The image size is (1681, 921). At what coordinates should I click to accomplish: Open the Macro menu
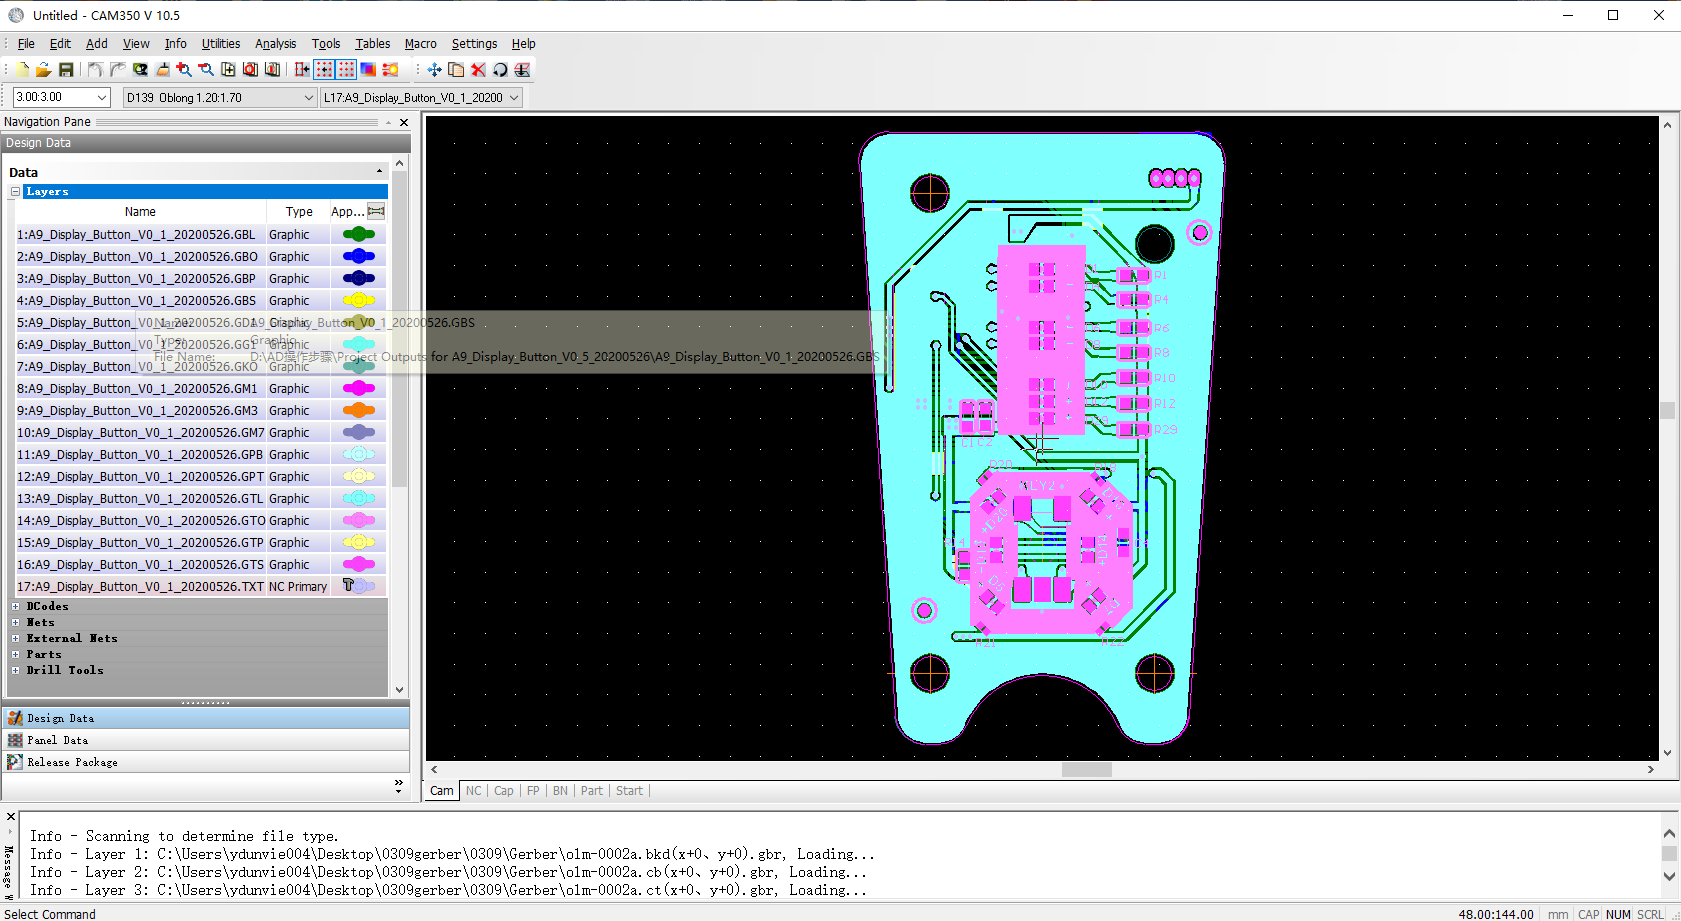pyautogui.click(x=420, y=43)
